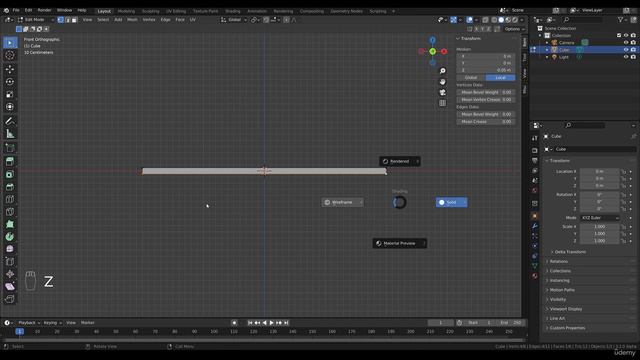Click the zoom view magnifier icon
Screen dimensions: 640x360
pos(442,71)
